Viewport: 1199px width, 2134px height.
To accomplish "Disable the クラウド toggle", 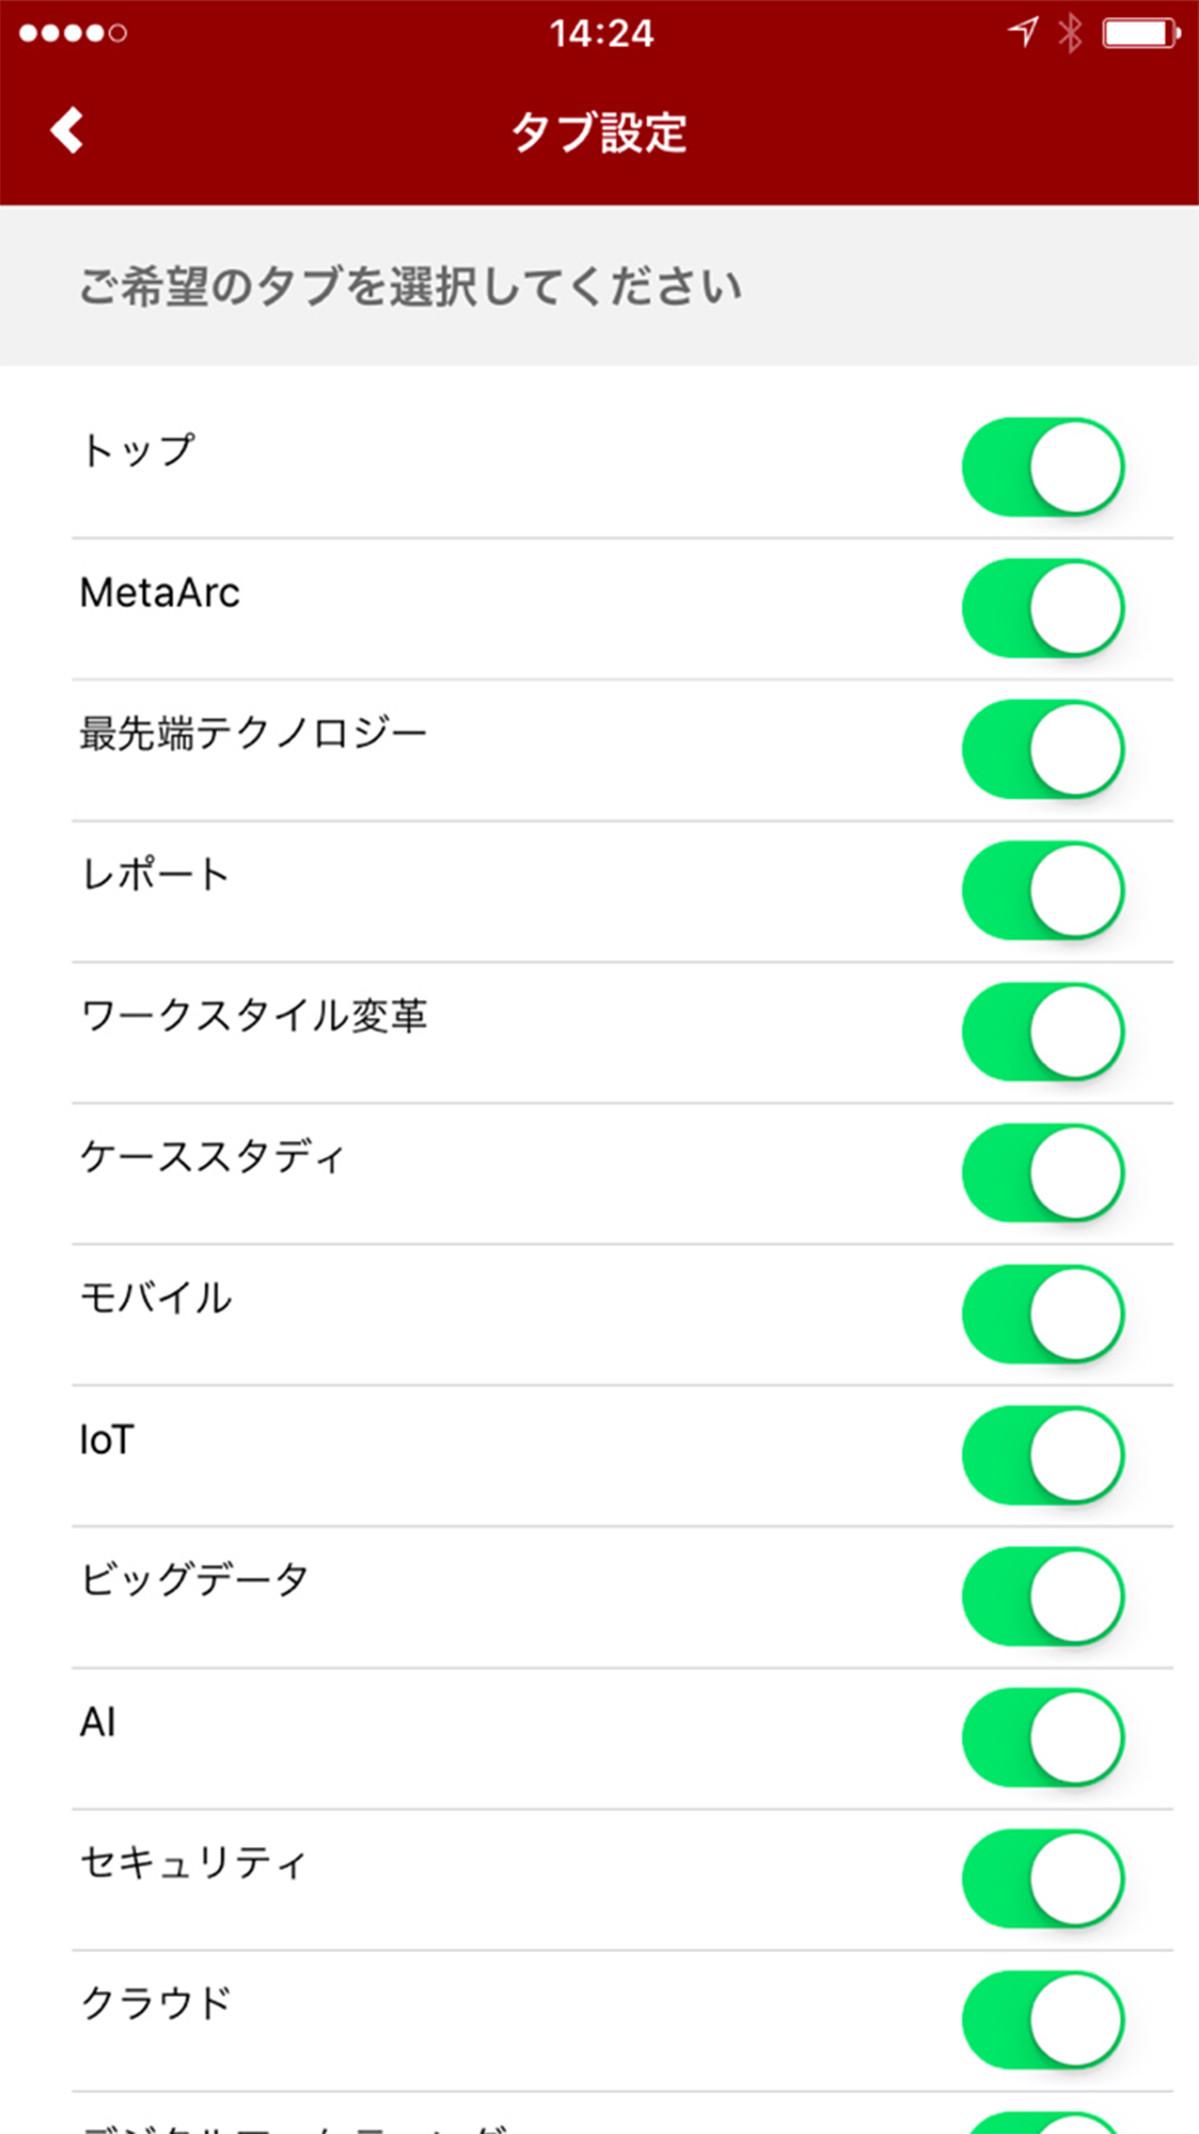I will (1043, 2019).
